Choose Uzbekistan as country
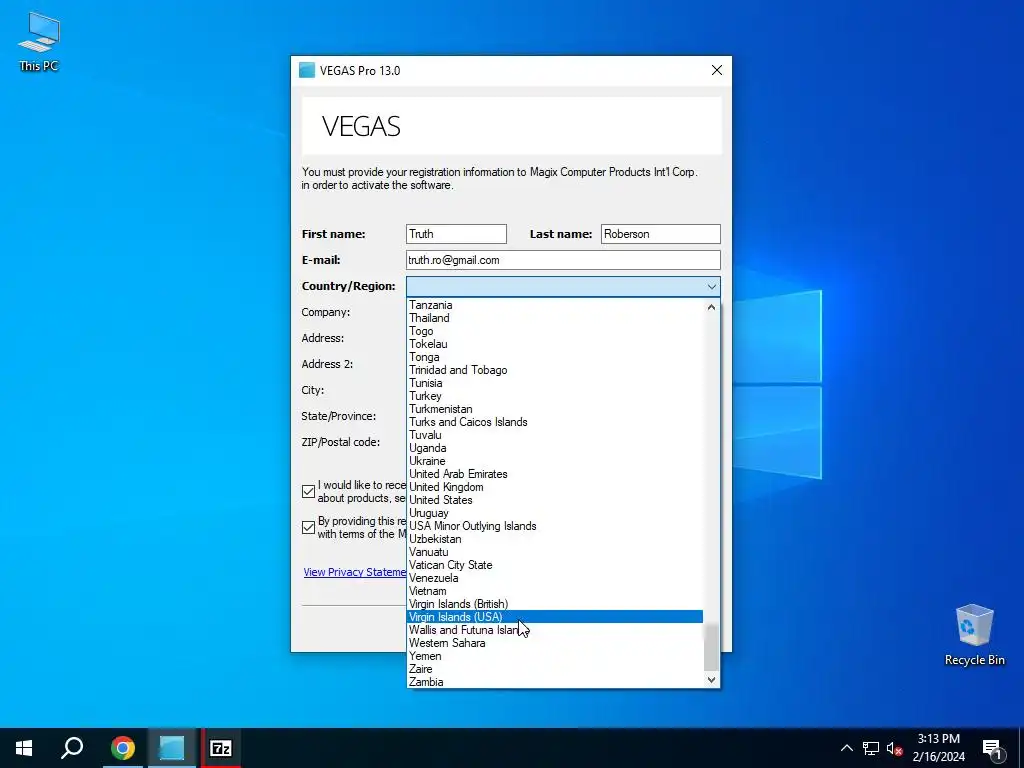The image size is (1024, 768). click(555, 539)
